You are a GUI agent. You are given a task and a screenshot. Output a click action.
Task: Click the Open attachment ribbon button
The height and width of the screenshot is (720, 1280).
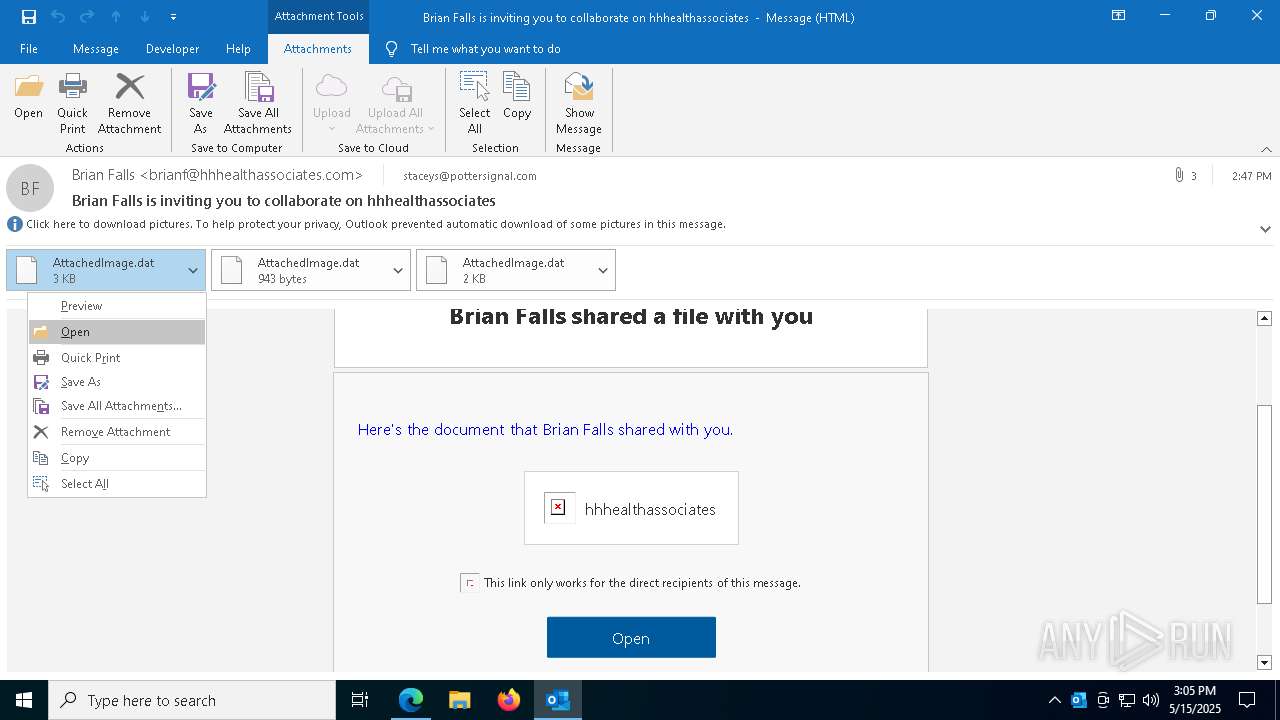28,97
